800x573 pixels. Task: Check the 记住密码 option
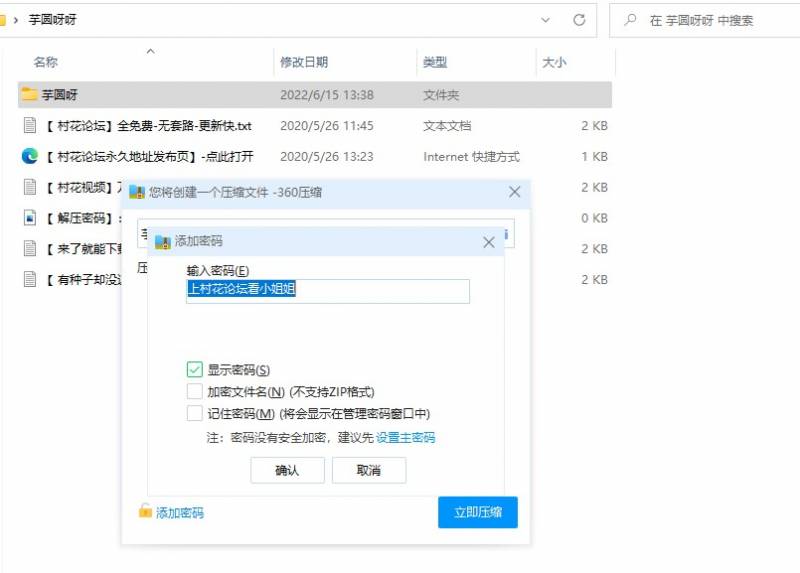[x=195, y=414]
